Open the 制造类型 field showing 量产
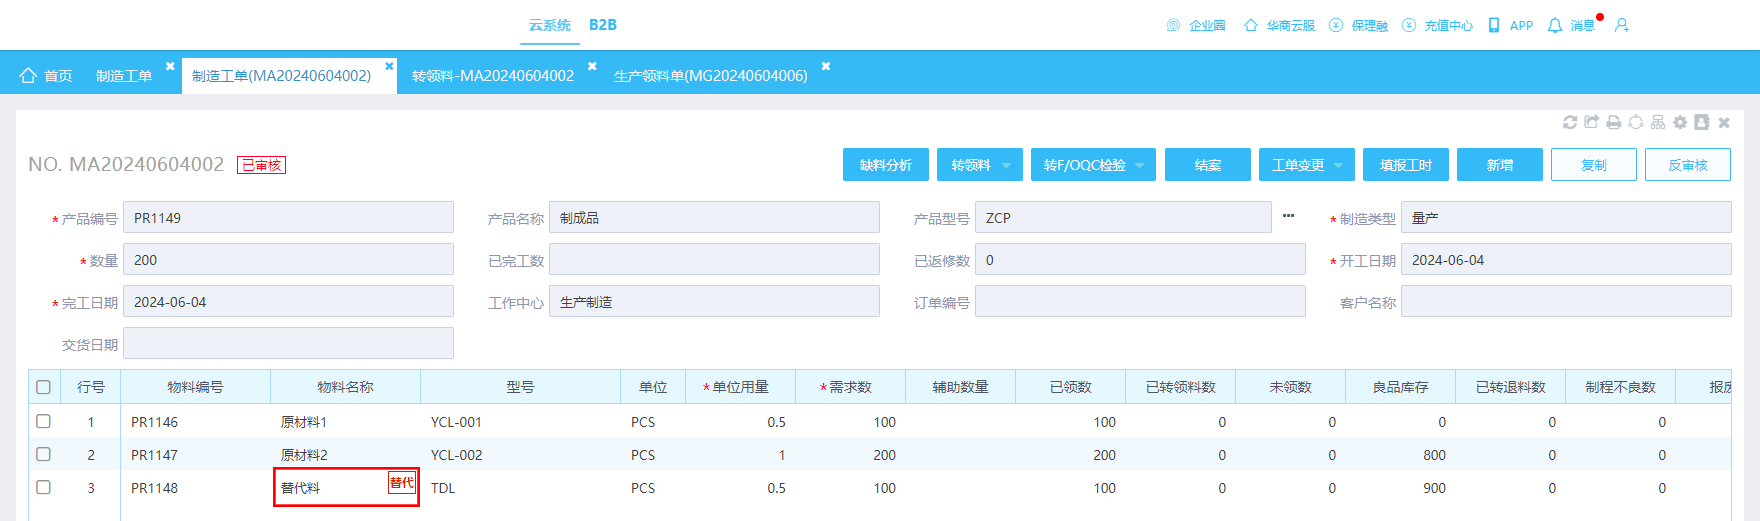Screen dimensions: 1760x521 1566,217
